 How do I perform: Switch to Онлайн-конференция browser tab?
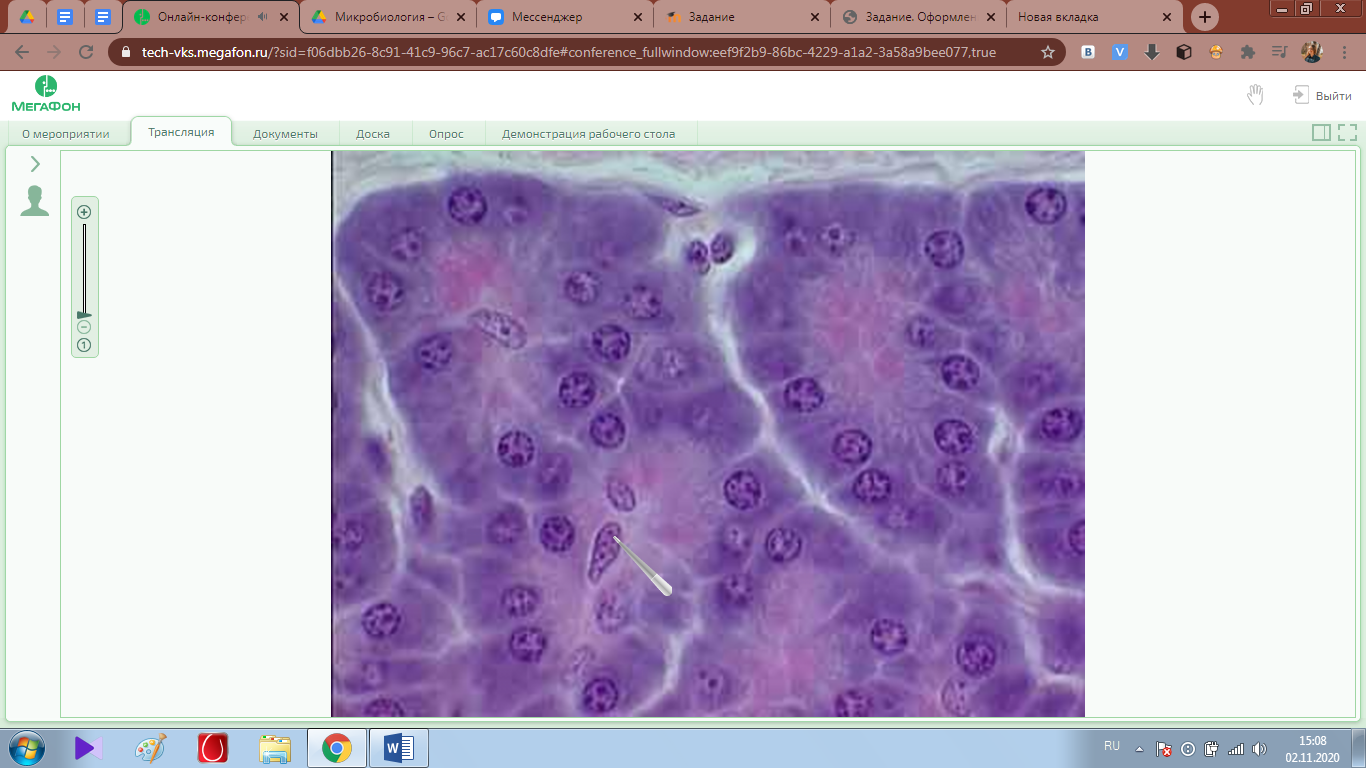pos(210,17)
